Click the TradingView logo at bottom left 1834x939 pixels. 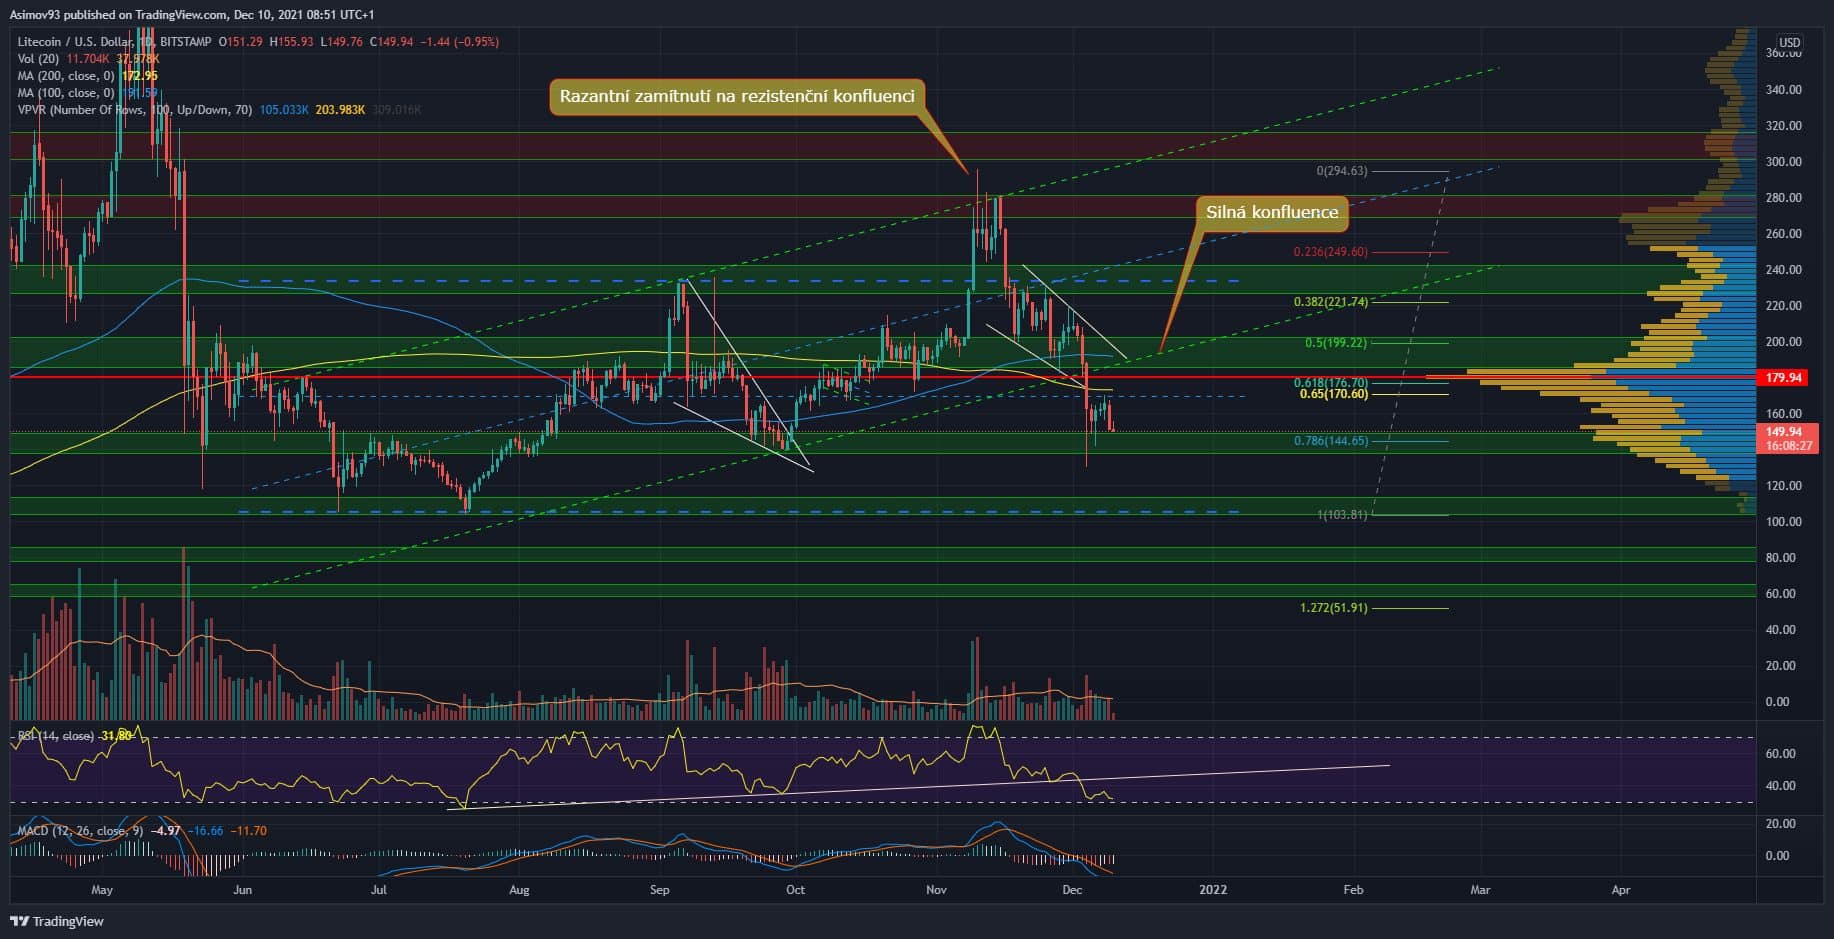57,921
